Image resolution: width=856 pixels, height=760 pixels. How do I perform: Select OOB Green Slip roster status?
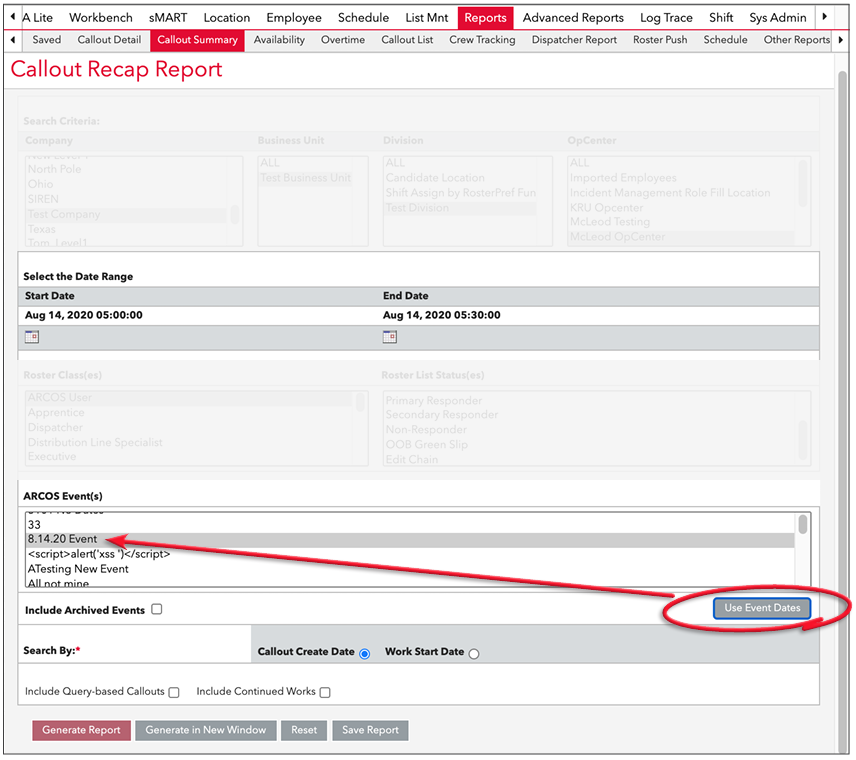coord(590,445)
